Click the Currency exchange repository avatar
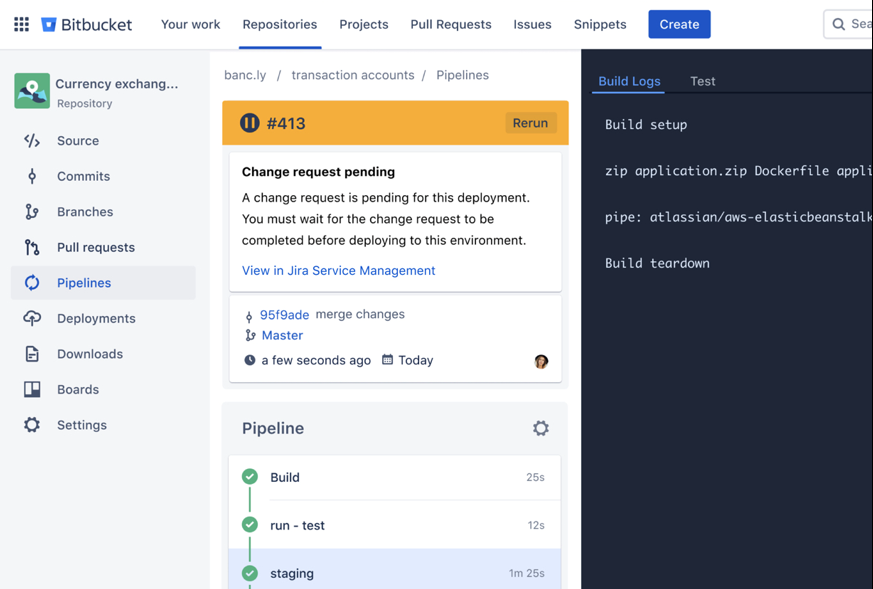 click(x=32, y=91)
